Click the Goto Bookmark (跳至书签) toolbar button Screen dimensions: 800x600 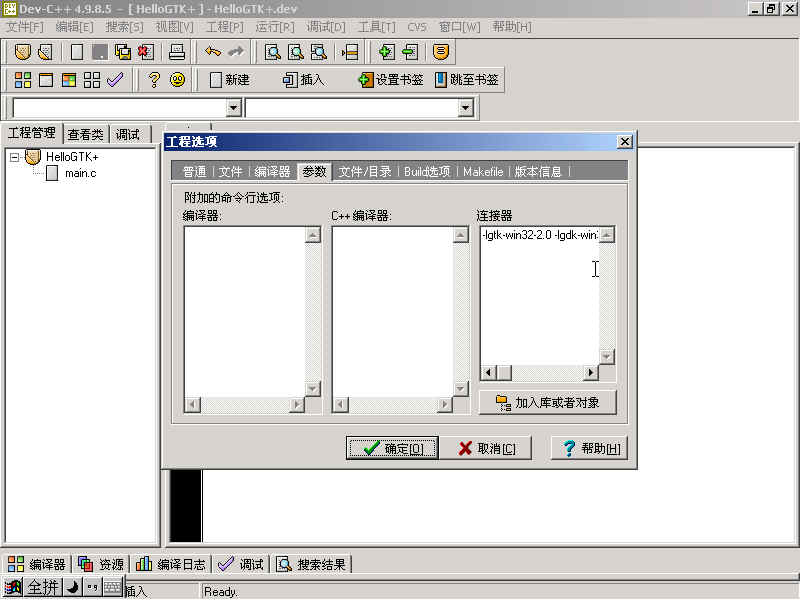tap(466, 80)
